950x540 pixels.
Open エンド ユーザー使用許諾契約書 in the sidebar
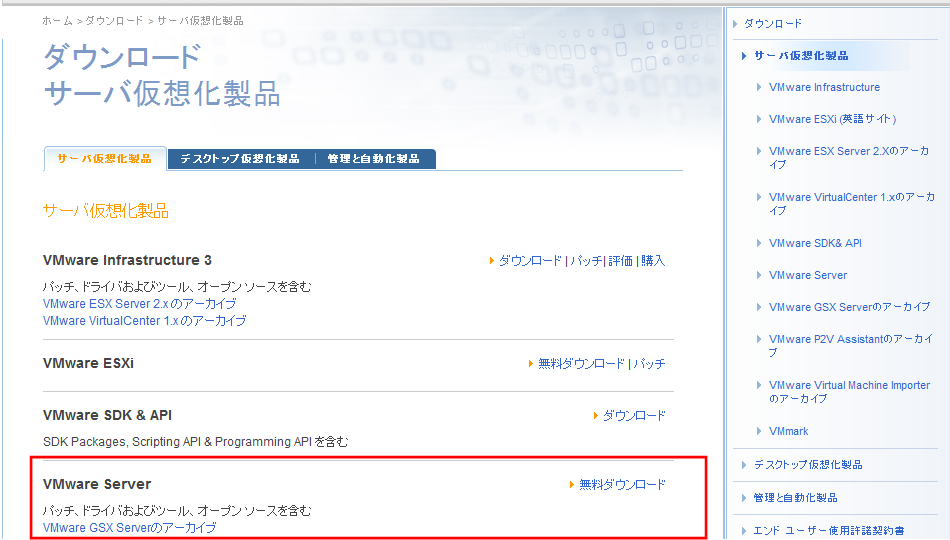click(828, 531)
